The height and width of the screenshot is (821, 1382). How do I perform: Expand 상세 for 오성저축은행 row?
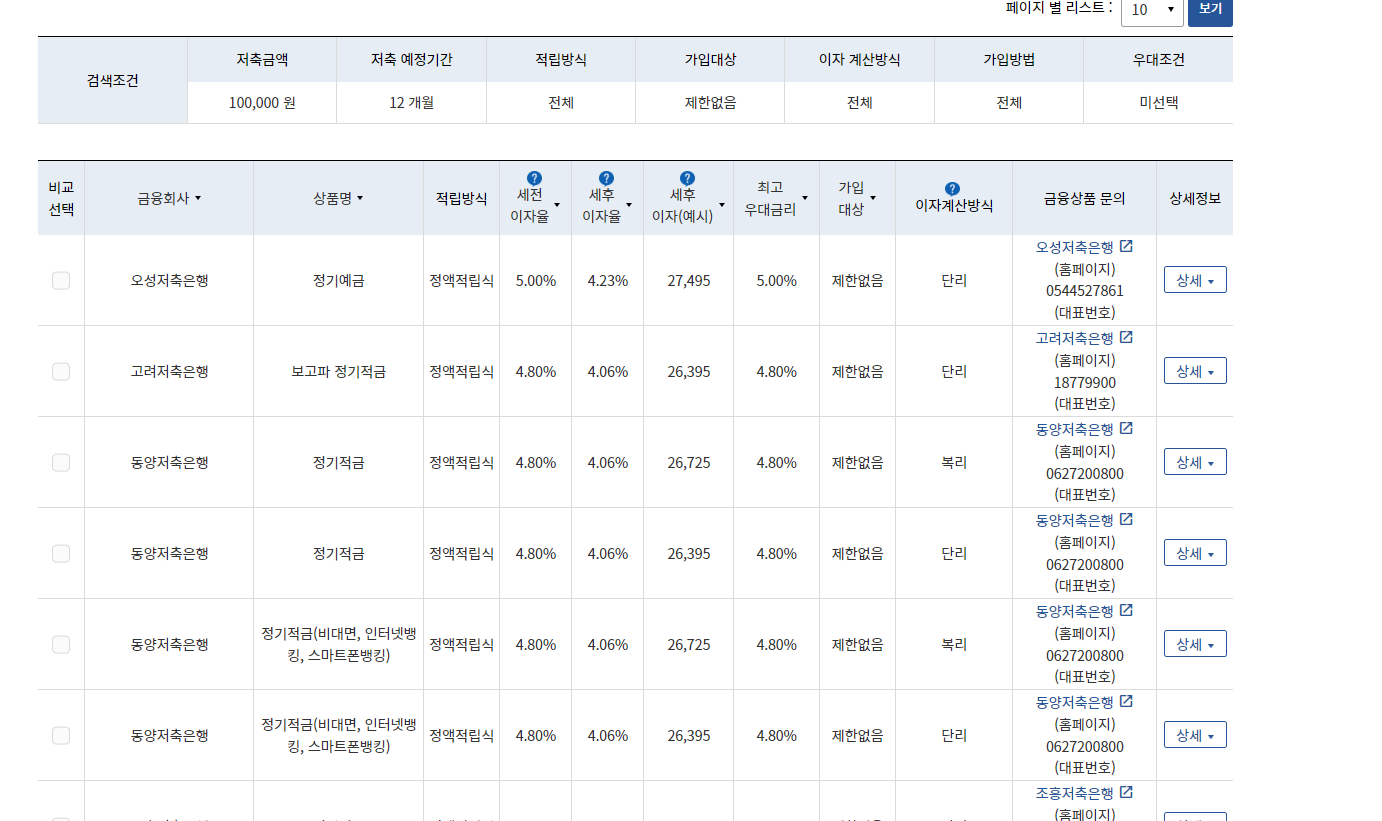[1195, 280]
